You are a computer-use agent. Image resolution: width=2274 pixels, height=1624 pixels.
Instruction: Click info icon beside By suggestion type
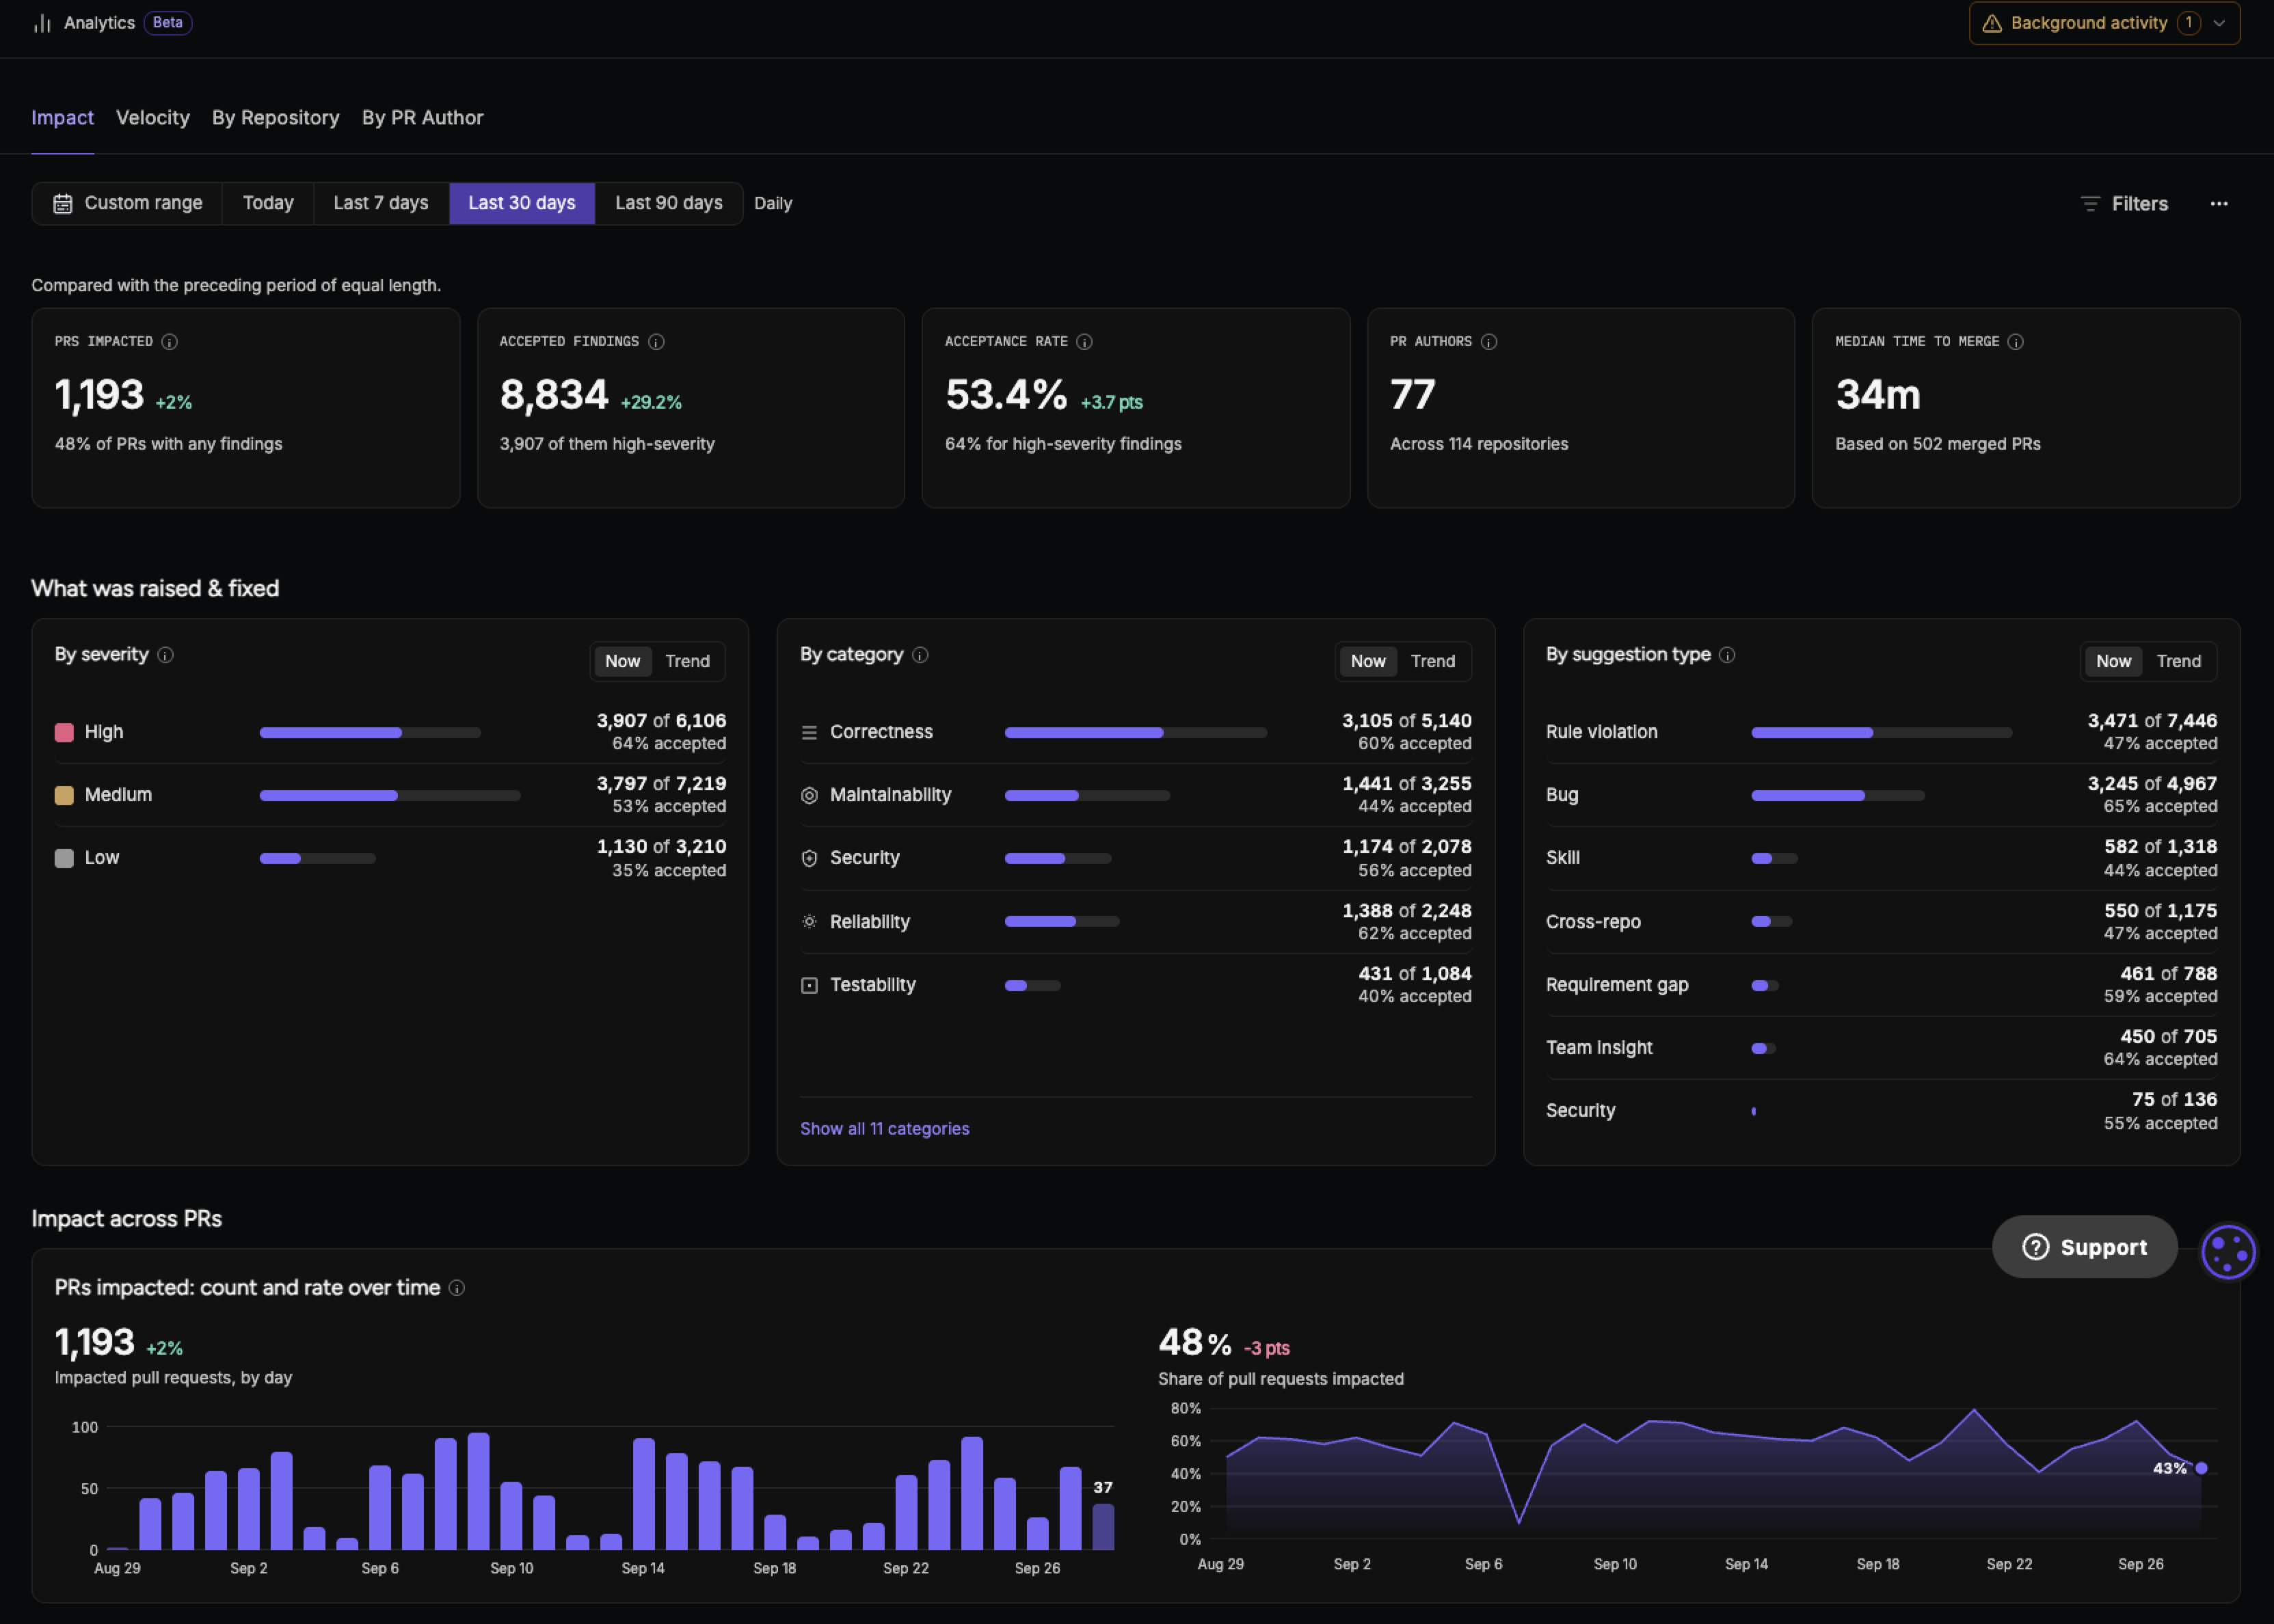pos(1727,655)
